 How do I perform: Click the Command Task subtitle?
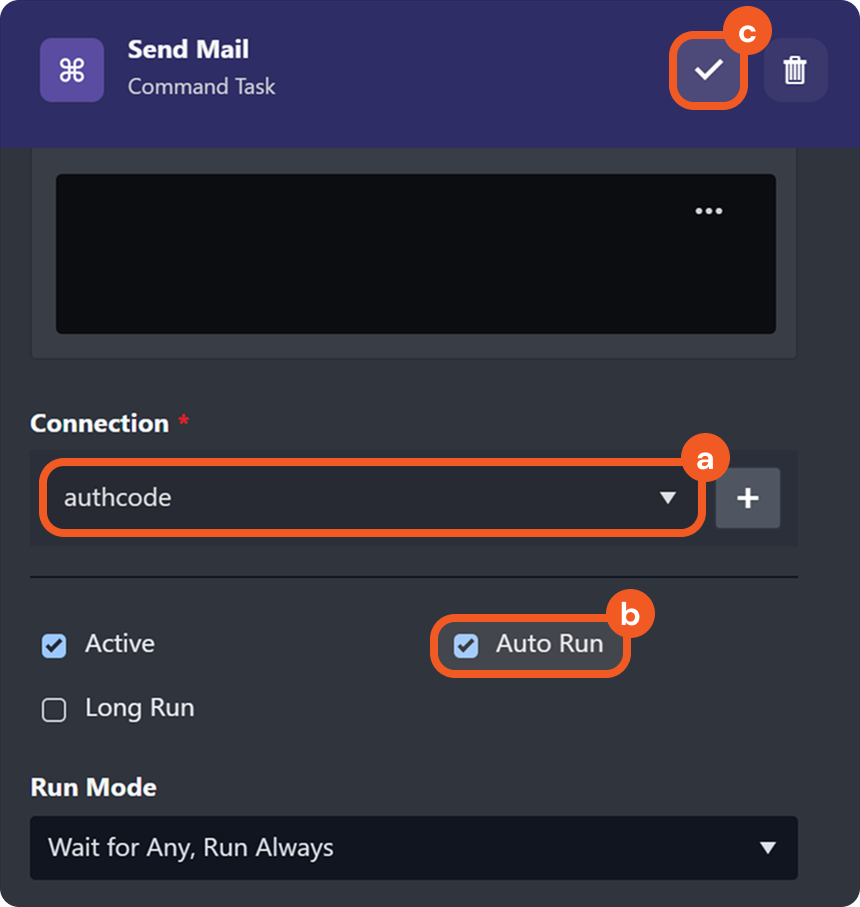[201, 87]
